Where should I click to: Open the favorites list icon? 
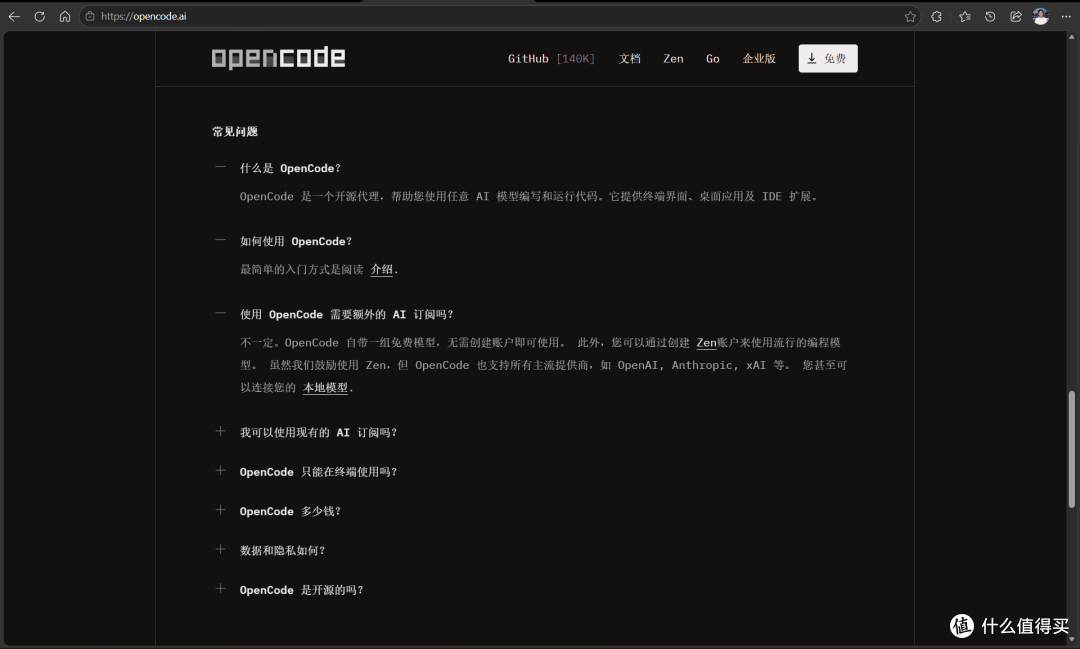[x=964, y=17]
